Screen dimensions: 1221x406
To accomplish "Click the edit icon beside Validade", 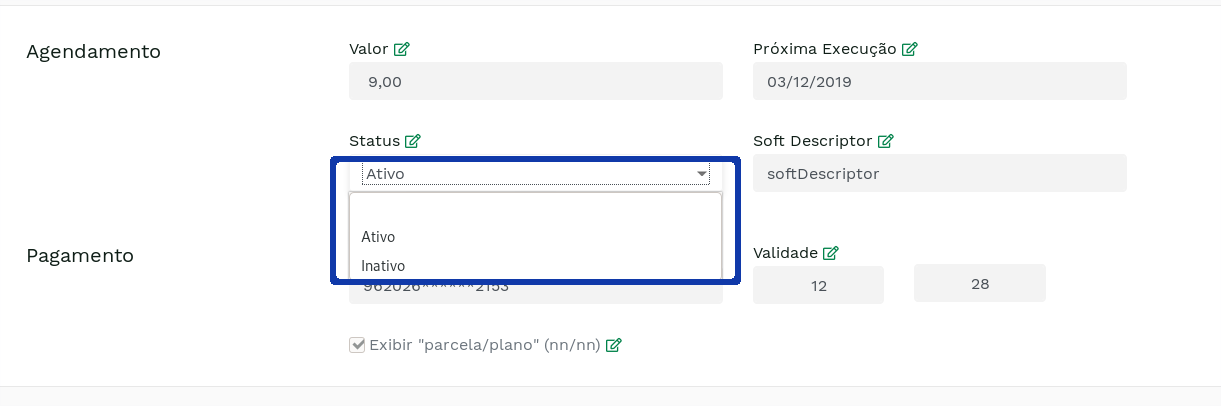I will tap(830, 253).
